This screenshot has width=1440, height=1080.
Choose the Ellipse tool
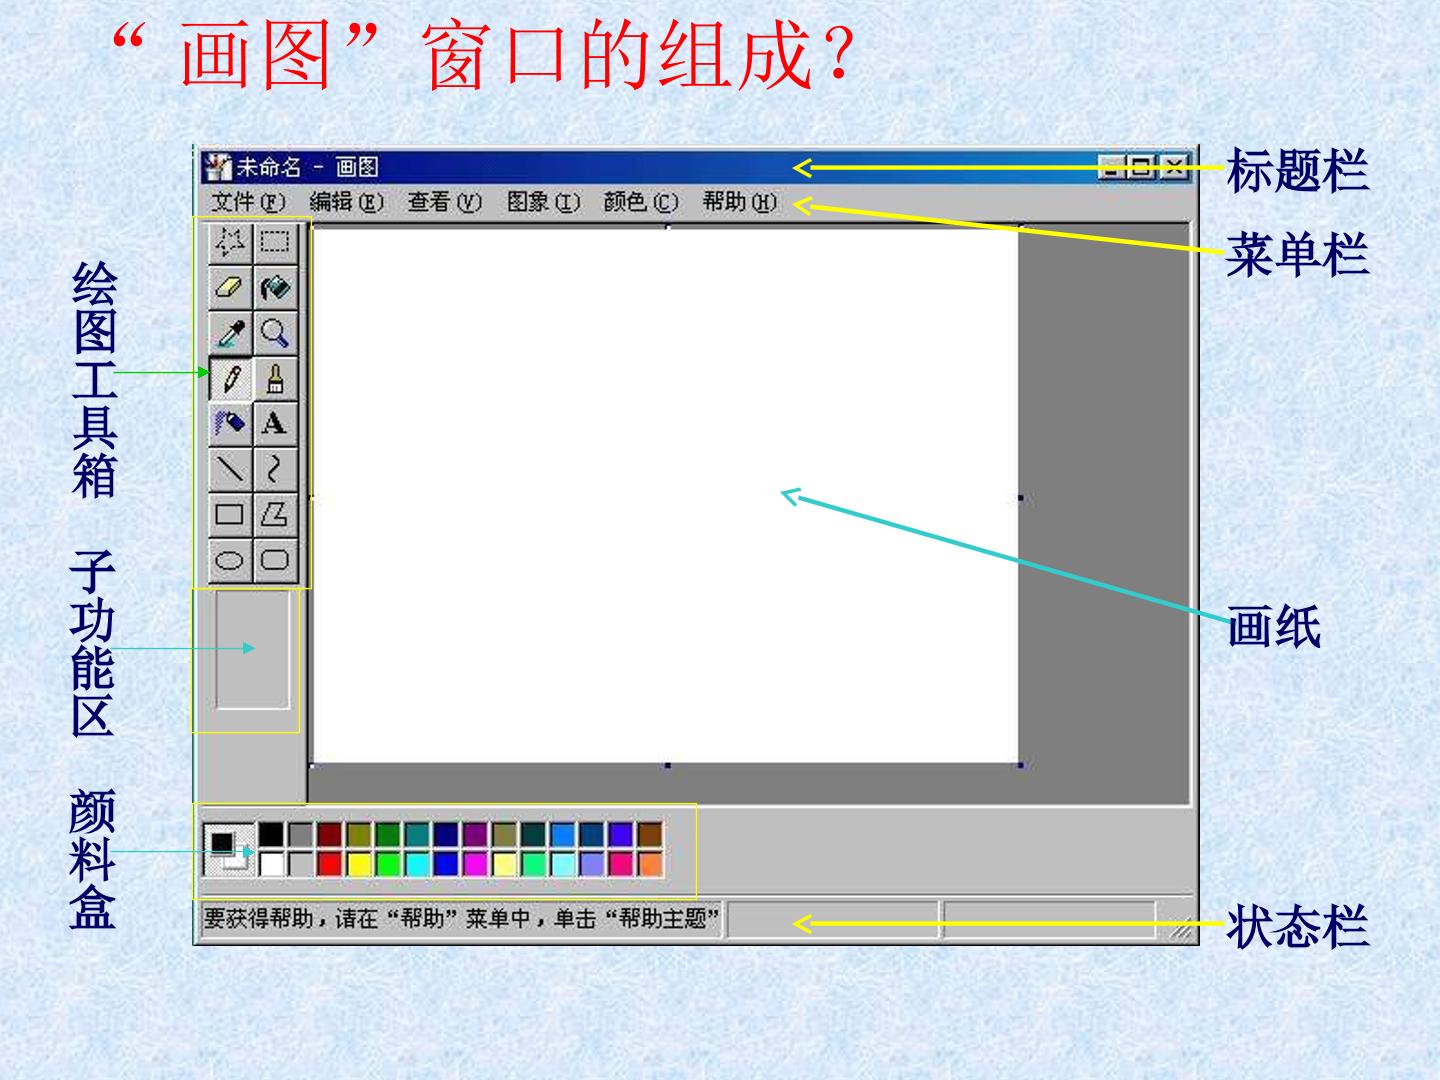coord(230,560)
